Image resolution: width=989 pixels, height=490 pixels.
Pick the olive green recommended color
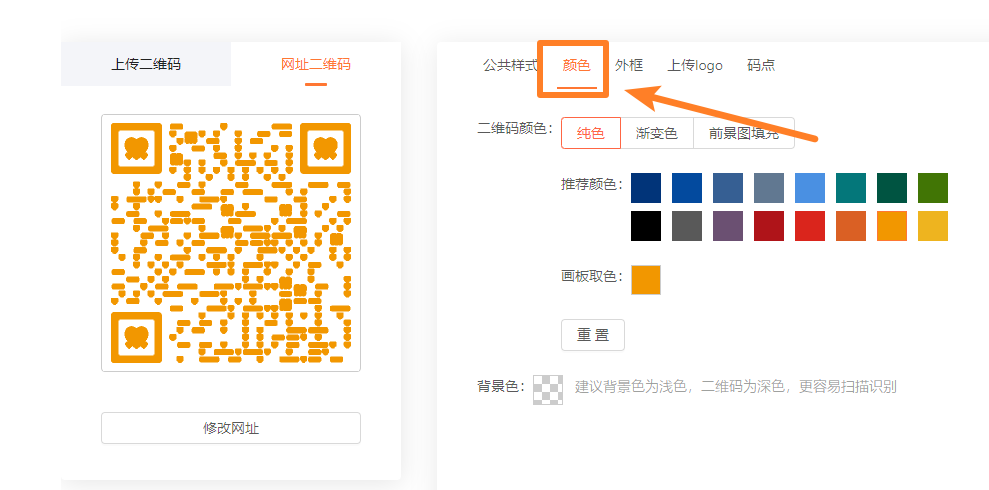pyautogui.click(x=933, y=188)
